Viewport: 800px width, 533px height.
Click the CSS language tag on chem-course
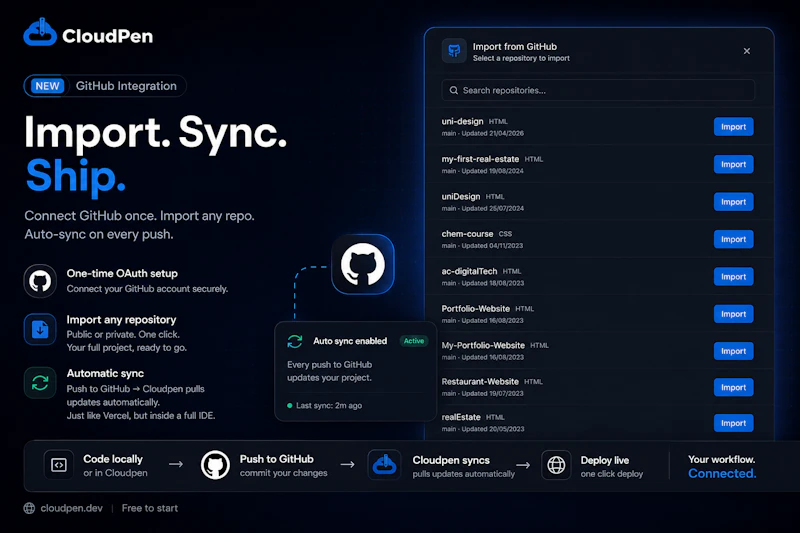coord(505,234)
